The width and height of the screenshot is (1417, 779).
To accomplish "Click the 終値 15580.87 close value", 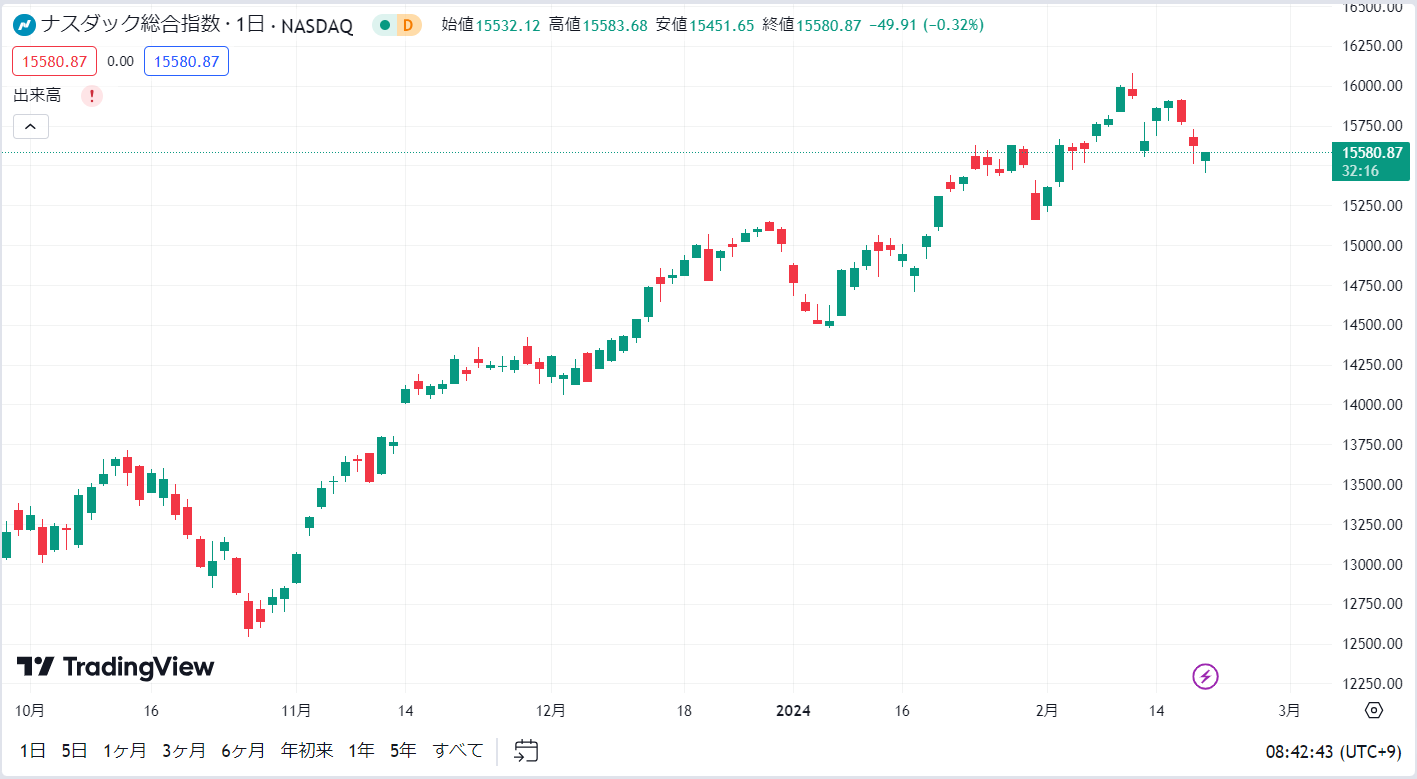I will [x=812, y=25].
